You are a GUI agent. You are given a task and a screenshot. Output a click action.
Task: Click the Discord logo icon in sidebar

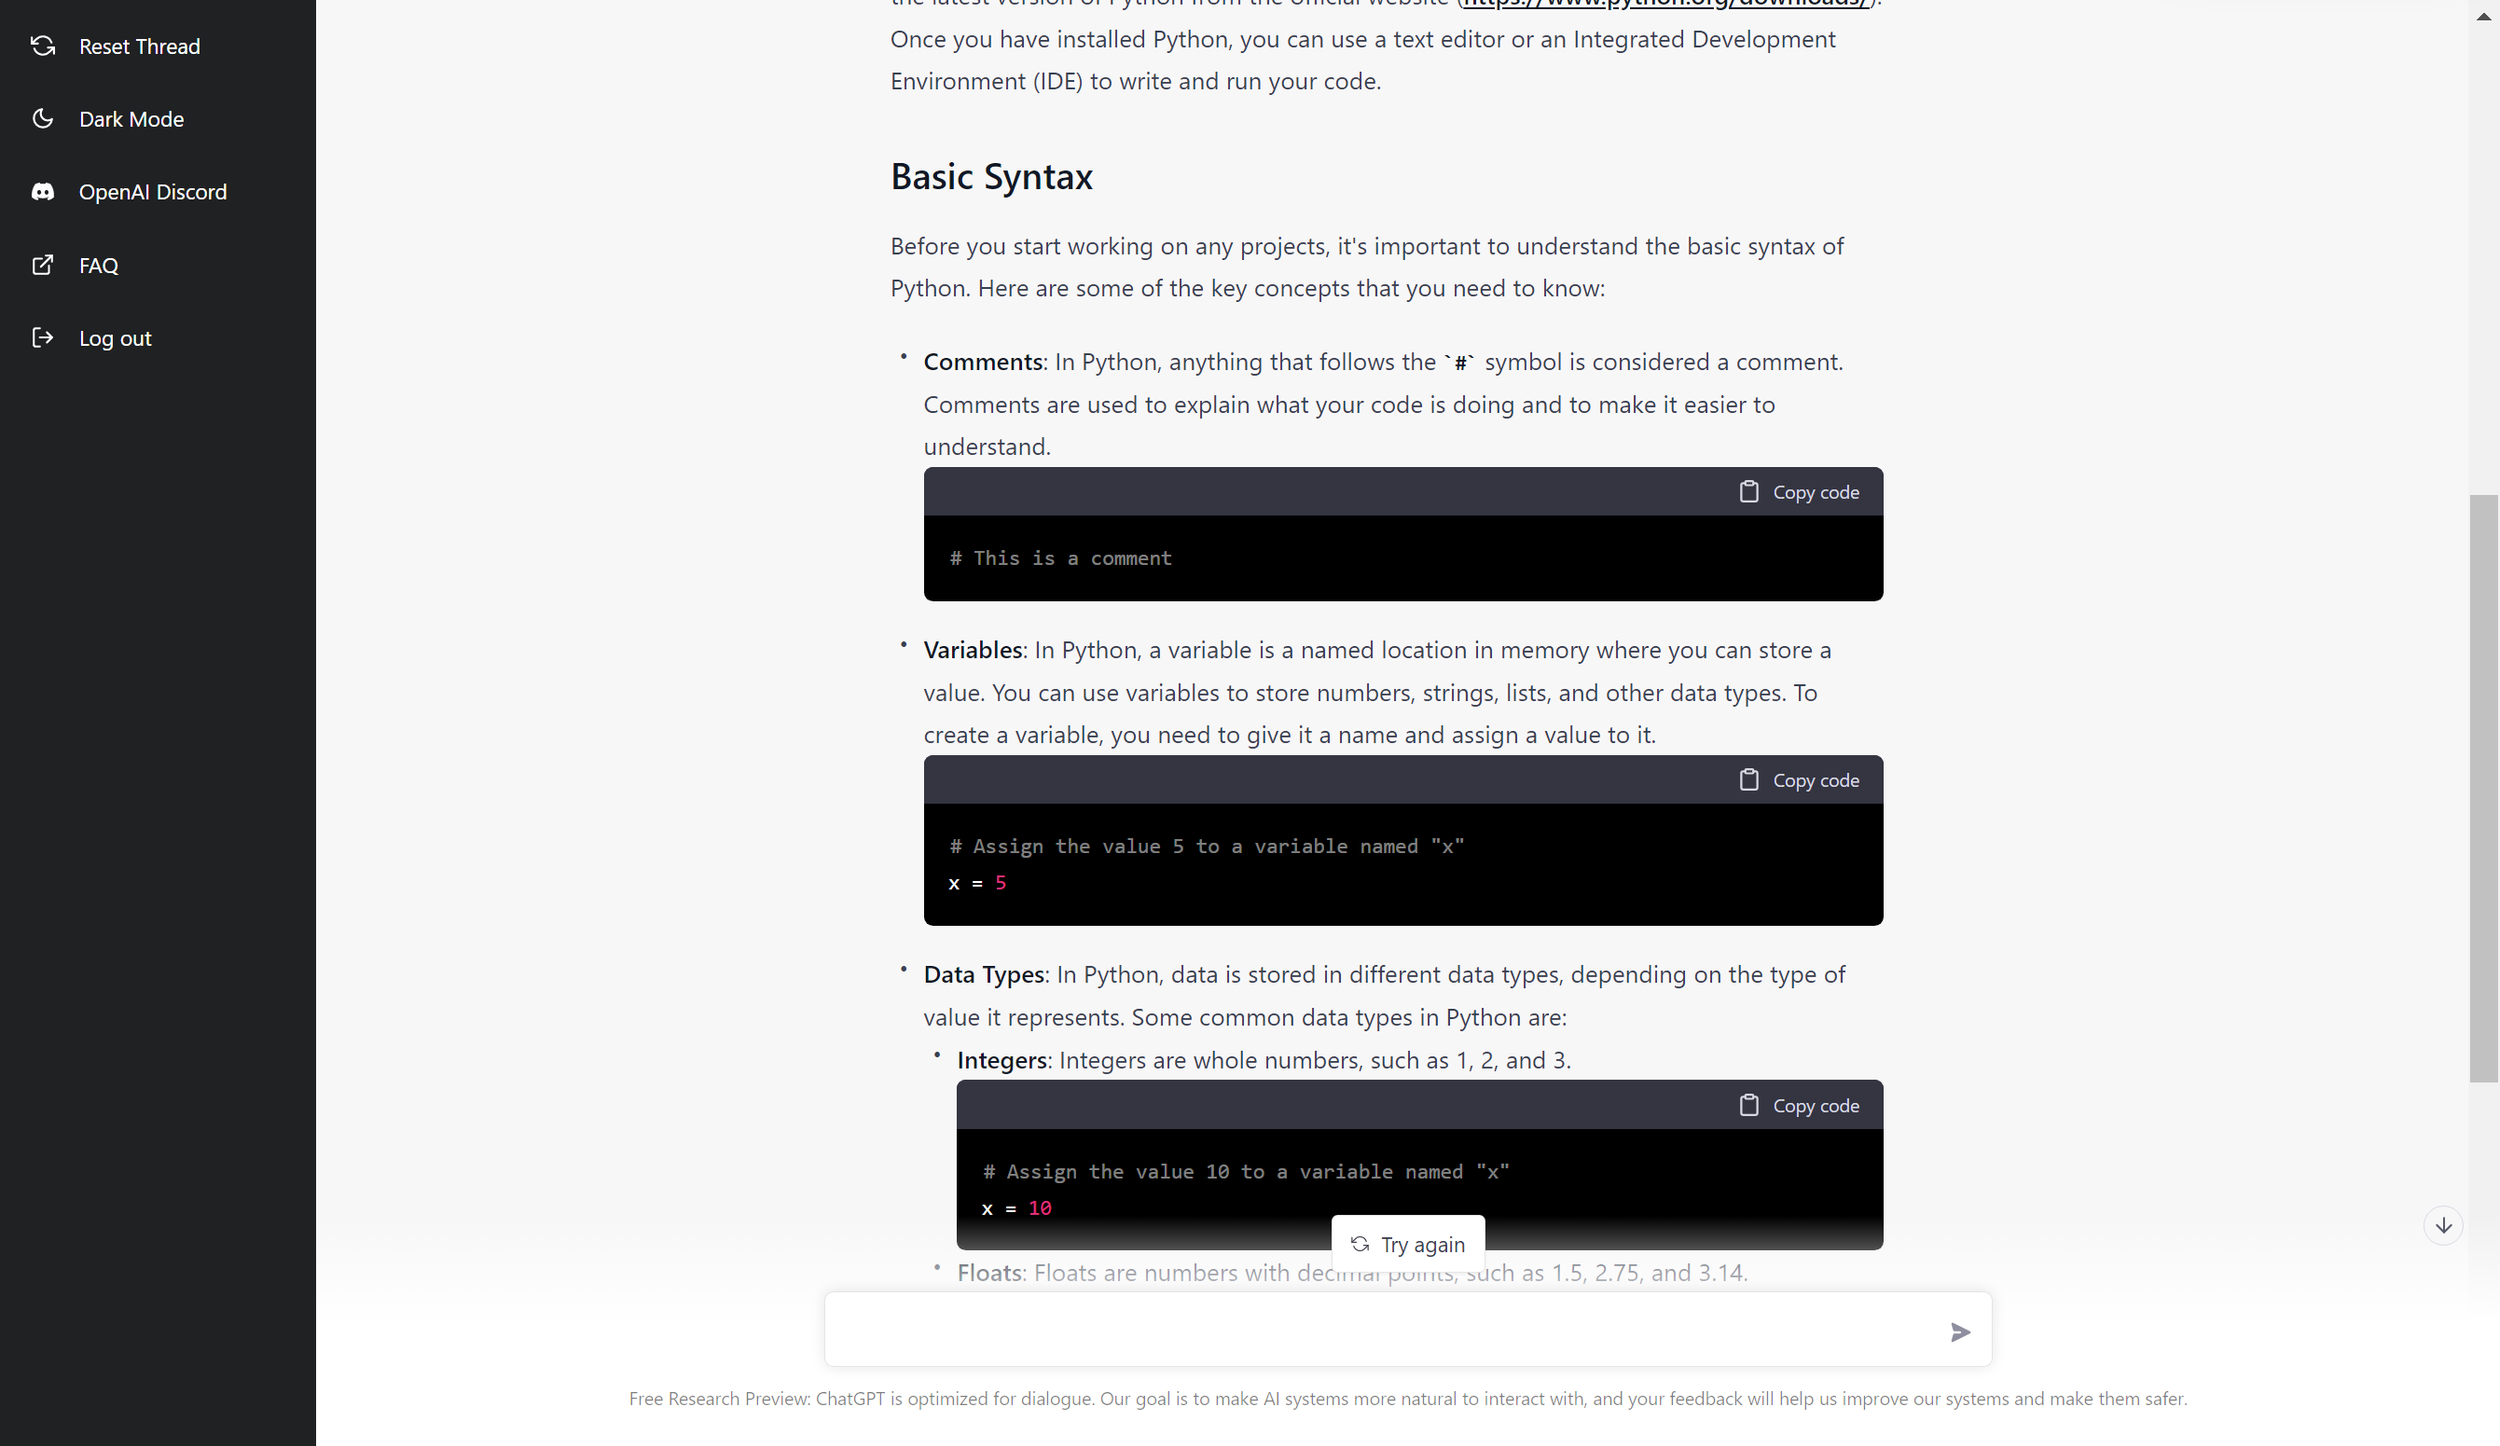(43, 192)
